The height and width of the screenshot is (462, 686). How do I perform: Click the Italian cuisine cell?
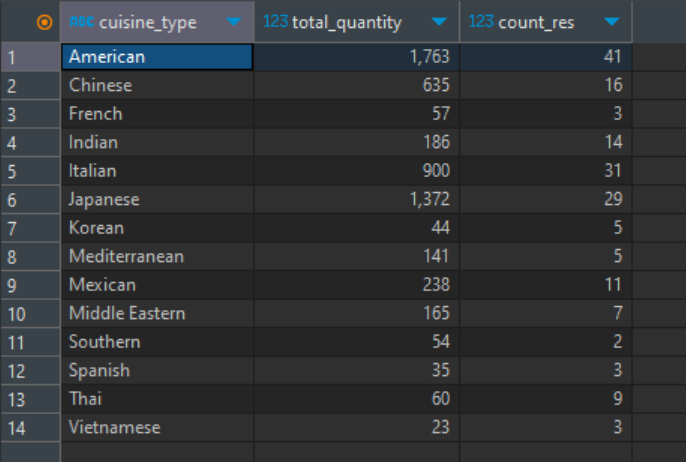157,171
